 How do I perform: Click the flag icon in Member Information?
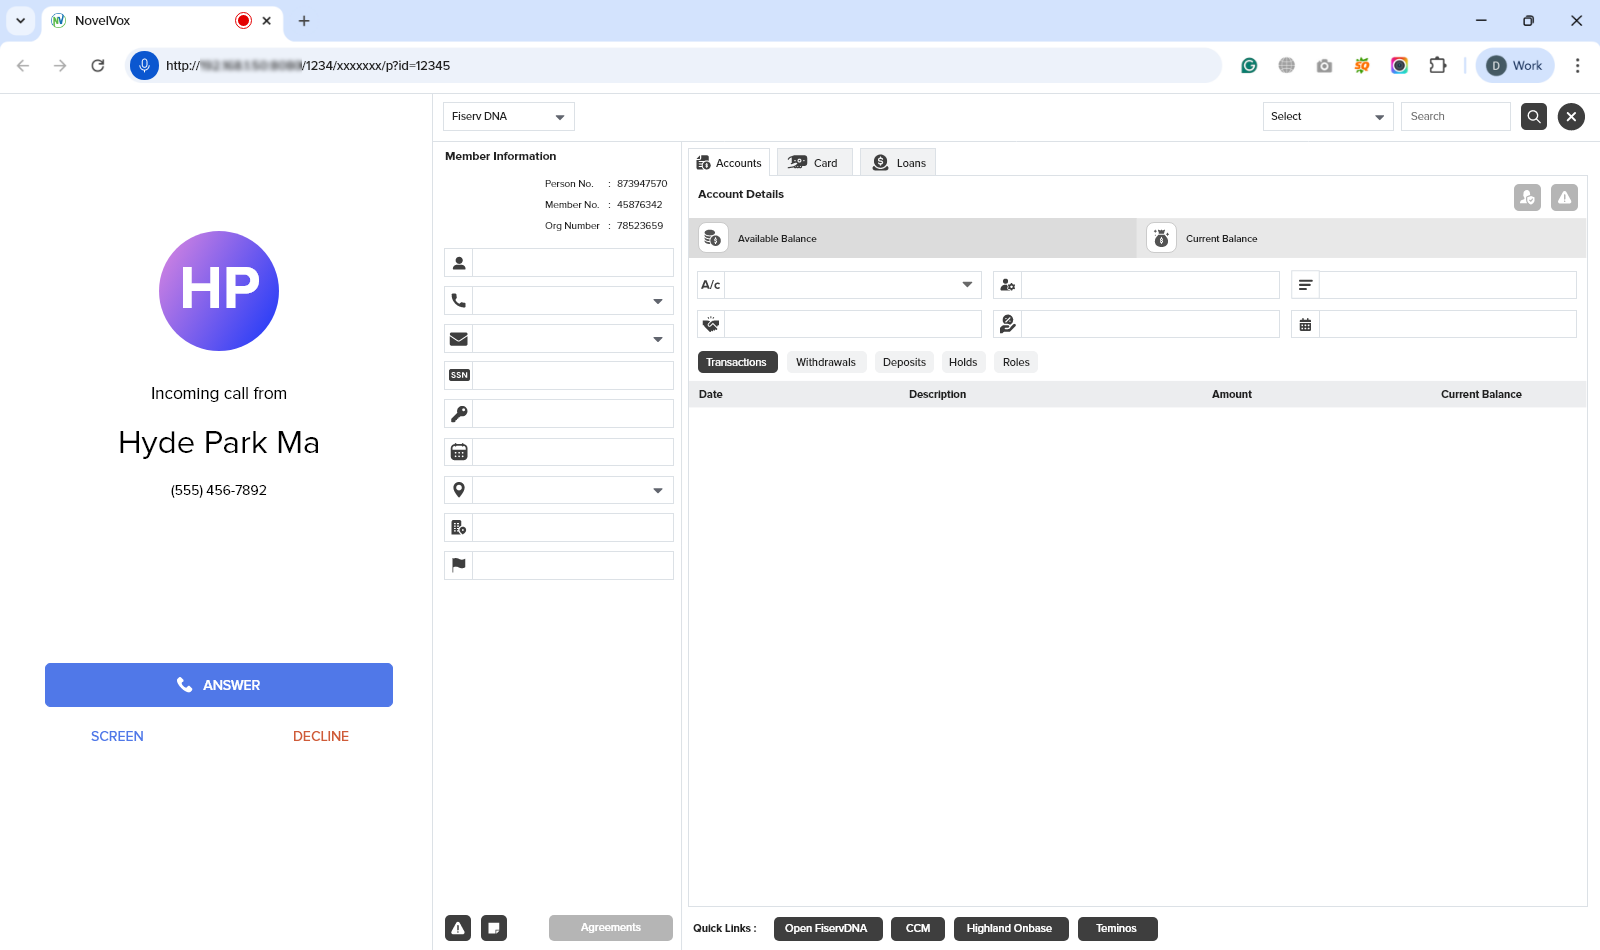click(459, 565)
